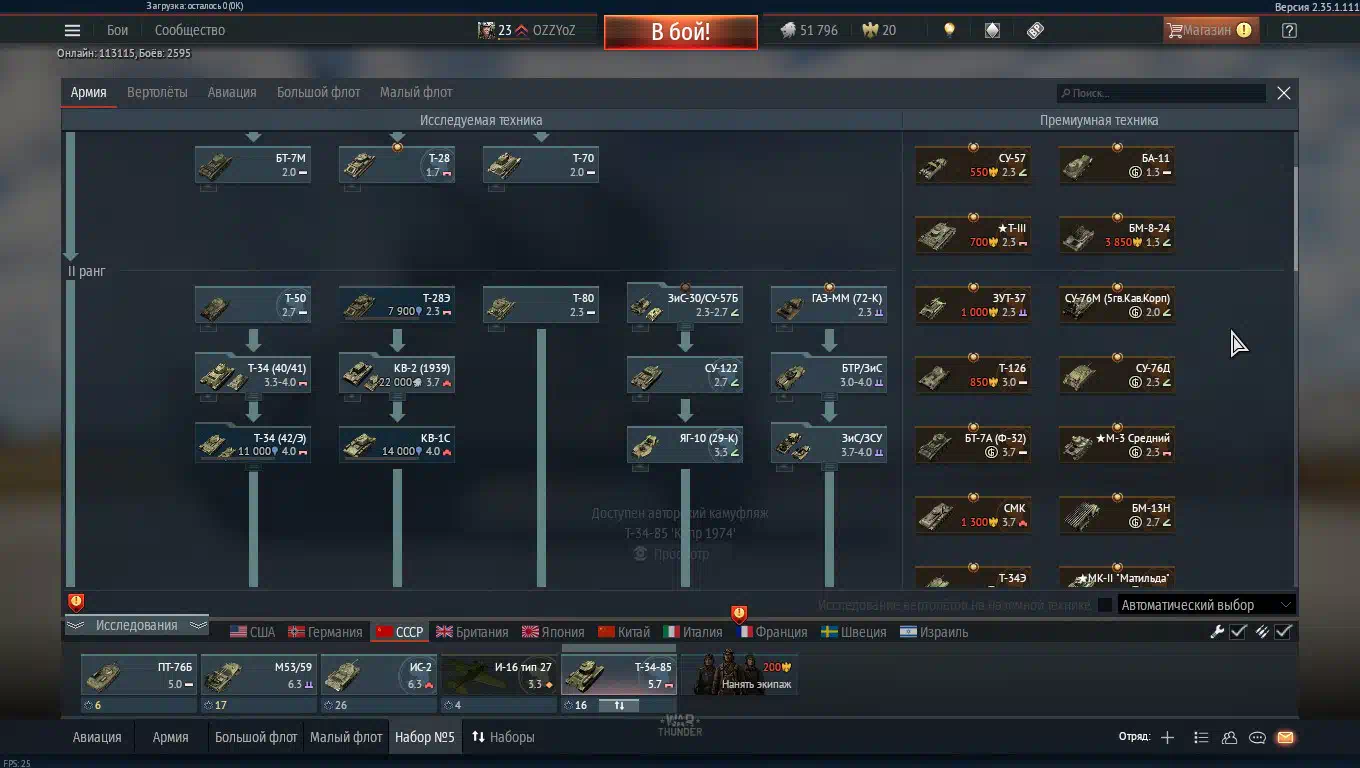The image size is (1360, 768).
Task: Switch to Большой флот research tab
Action: [318, 92]
